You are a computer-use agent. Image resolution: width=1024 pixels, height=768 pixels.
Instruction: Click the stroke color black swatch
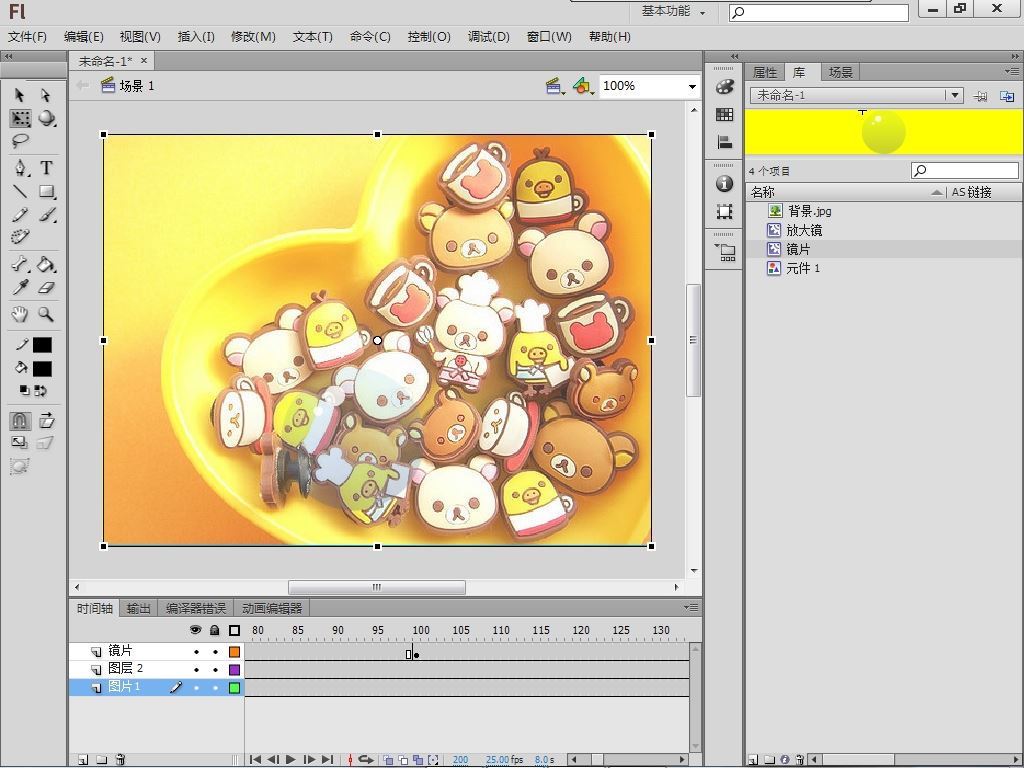click(x=42, y=345)
